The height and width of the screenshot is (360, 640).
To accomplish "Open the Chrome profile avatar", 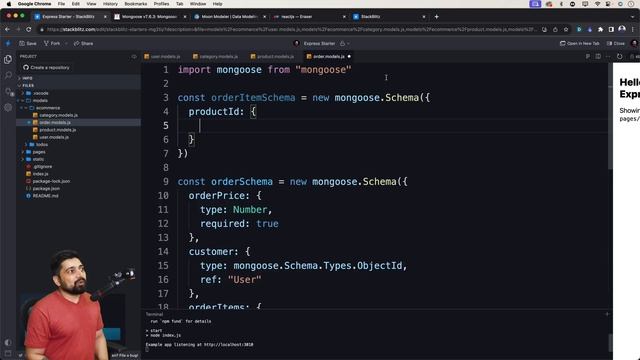I will pyautogui.click(x=622, y=29).
